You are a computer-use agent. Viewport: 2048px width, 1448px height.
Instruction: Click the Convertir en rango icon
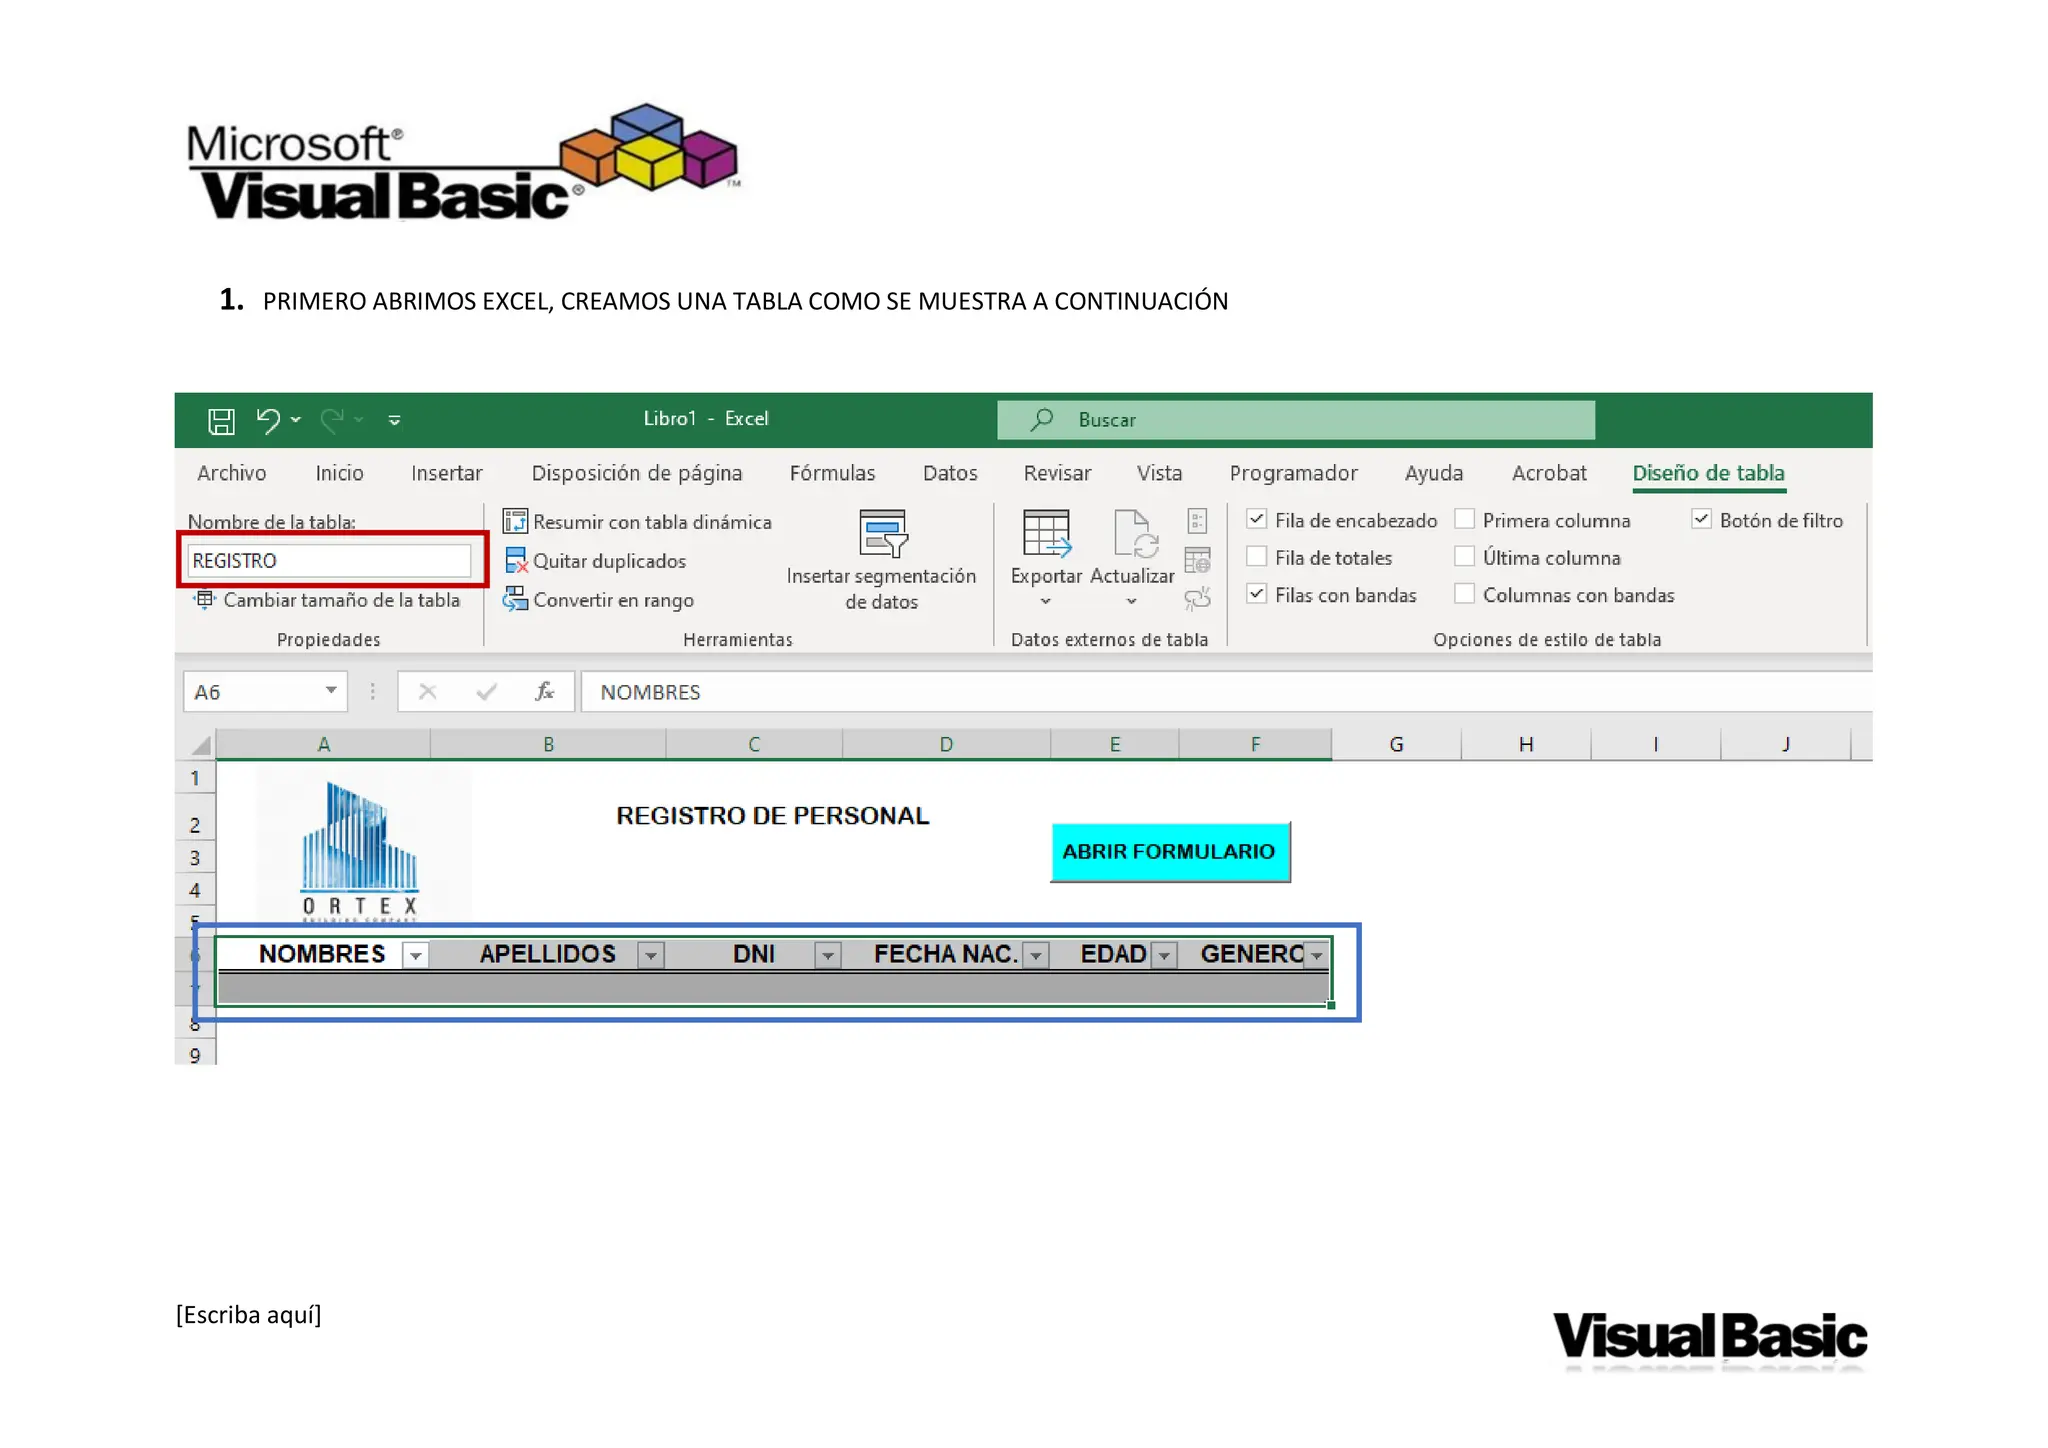pyautogui.click(x=515, y=599)
